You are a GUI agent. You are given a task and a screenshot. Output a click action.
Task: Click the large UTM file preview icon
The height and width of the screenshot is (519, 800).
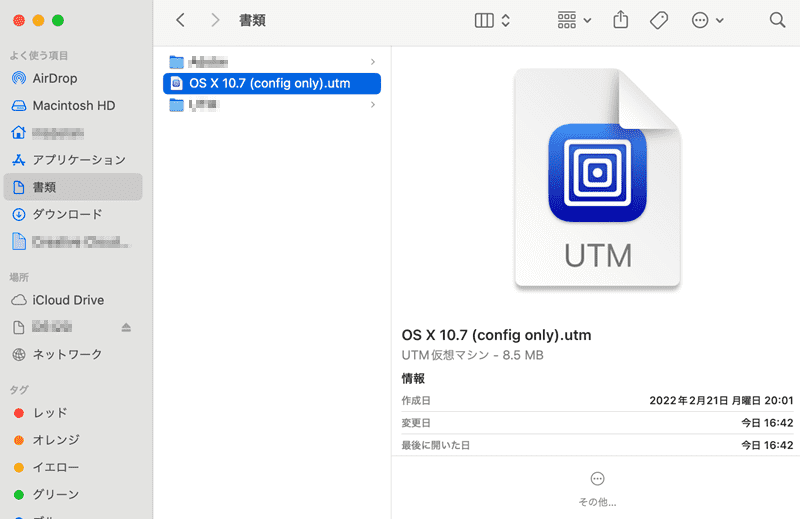(x=597, y=178)
